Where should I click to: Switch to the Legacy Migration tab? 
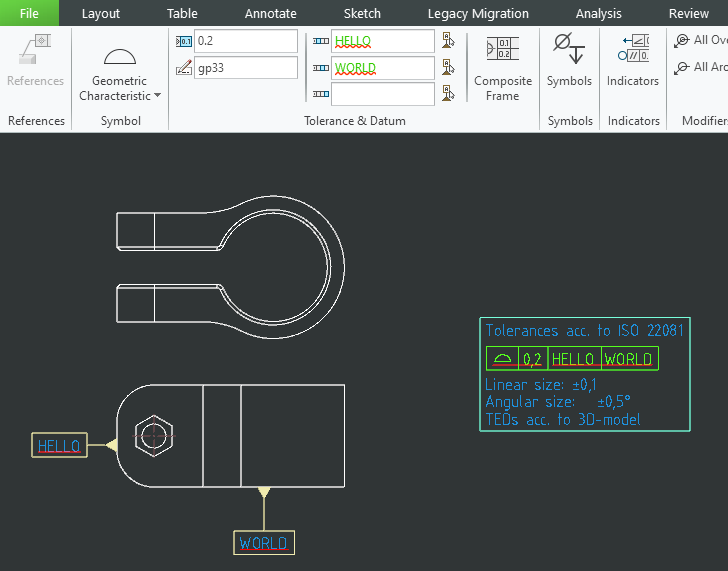tap(478, 13)
